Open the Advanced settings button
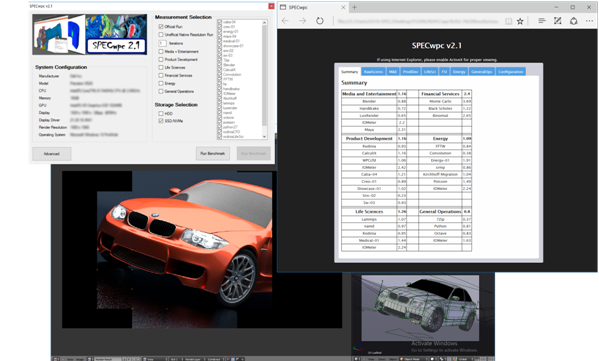Screen dimensions: 599x361 tap(52, 154)
